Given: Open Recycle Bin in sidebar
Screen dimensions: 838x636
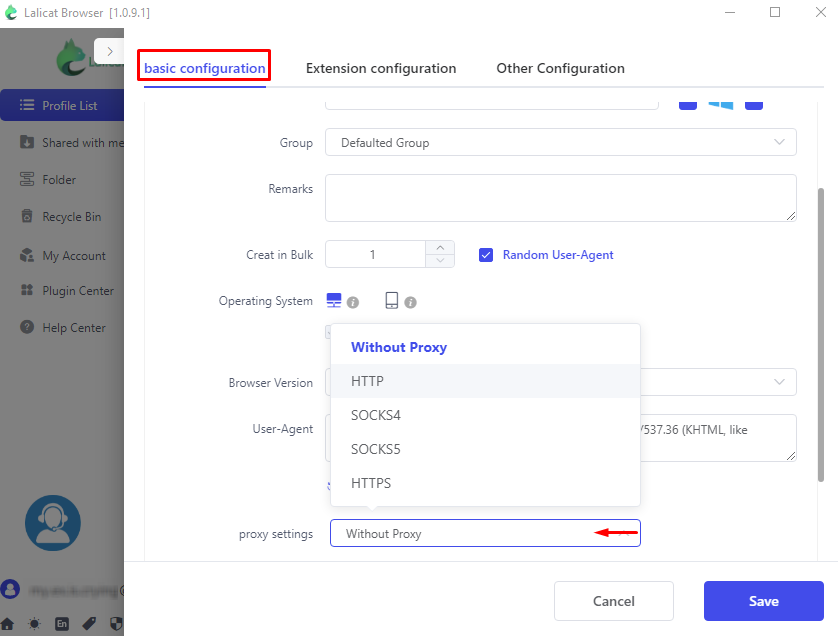Looking at the screenshot, I should [x=62, y=216].
